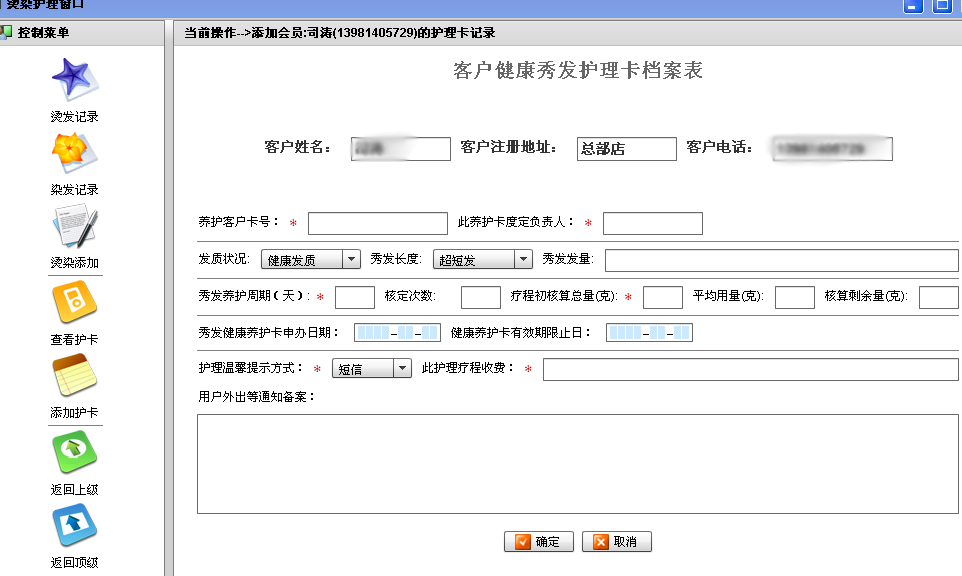Viewport: 962px width, 576px height.
Task: Click the 客户健康秀发护理卡档案表 title
Action: [x=578, y=71]
